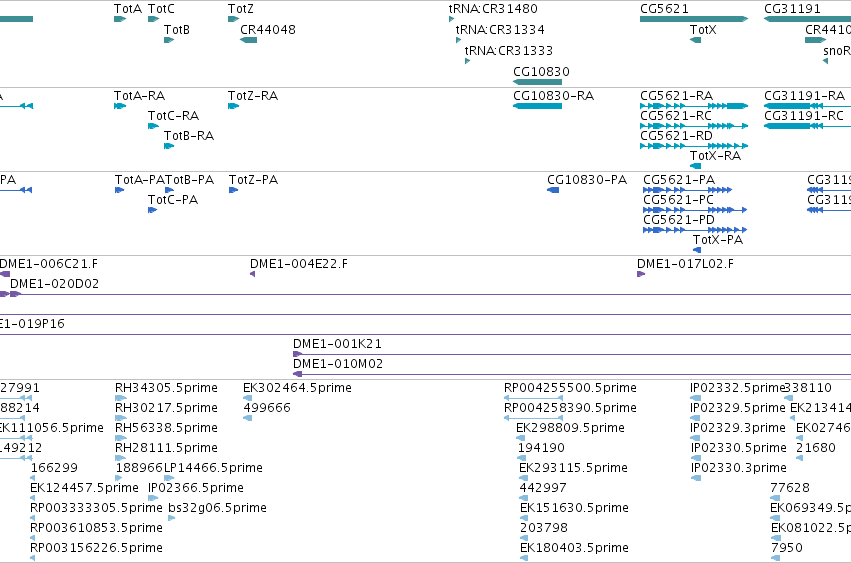
Task: Select clone DME1-010M02
Action: tap(338, 364)
